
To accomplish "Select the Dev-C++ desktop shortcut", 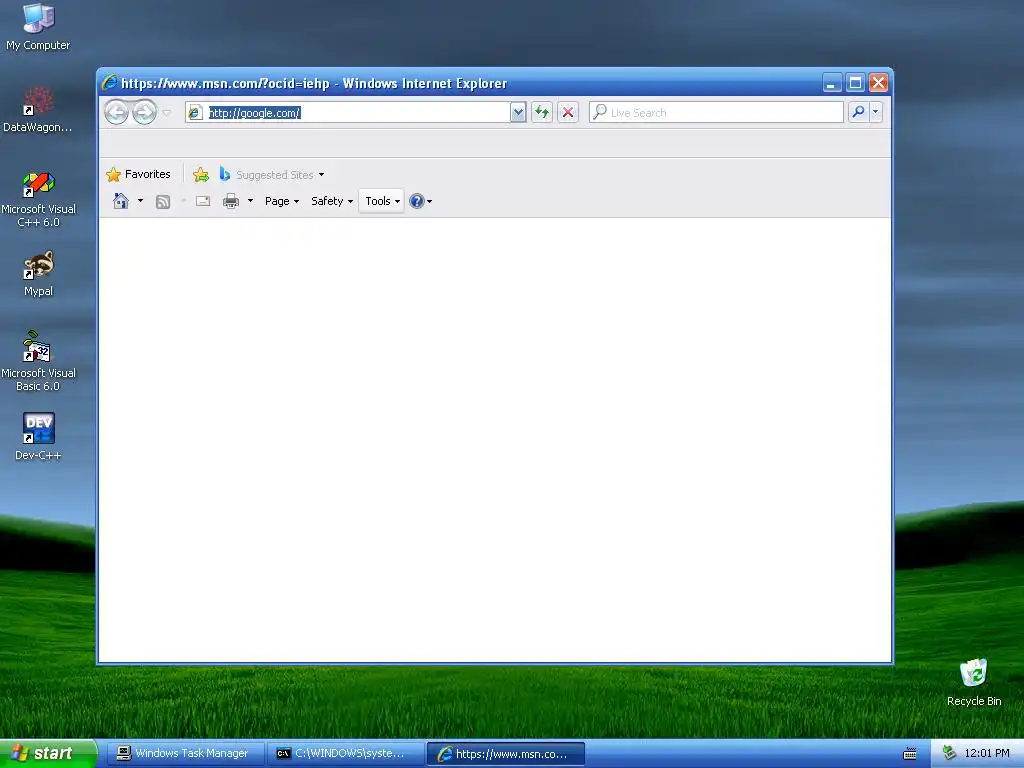I will coord(38,436).
